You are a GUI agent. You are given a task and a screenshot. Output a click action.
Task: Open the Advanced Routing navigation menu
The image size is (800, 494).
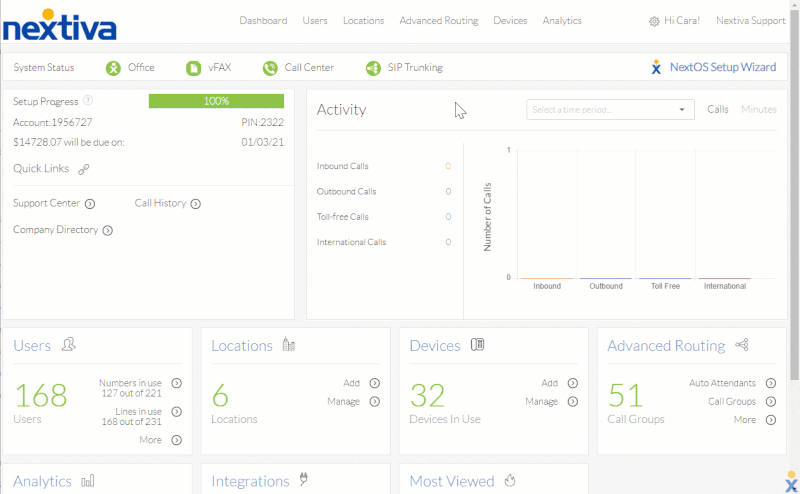click(439, 21)
